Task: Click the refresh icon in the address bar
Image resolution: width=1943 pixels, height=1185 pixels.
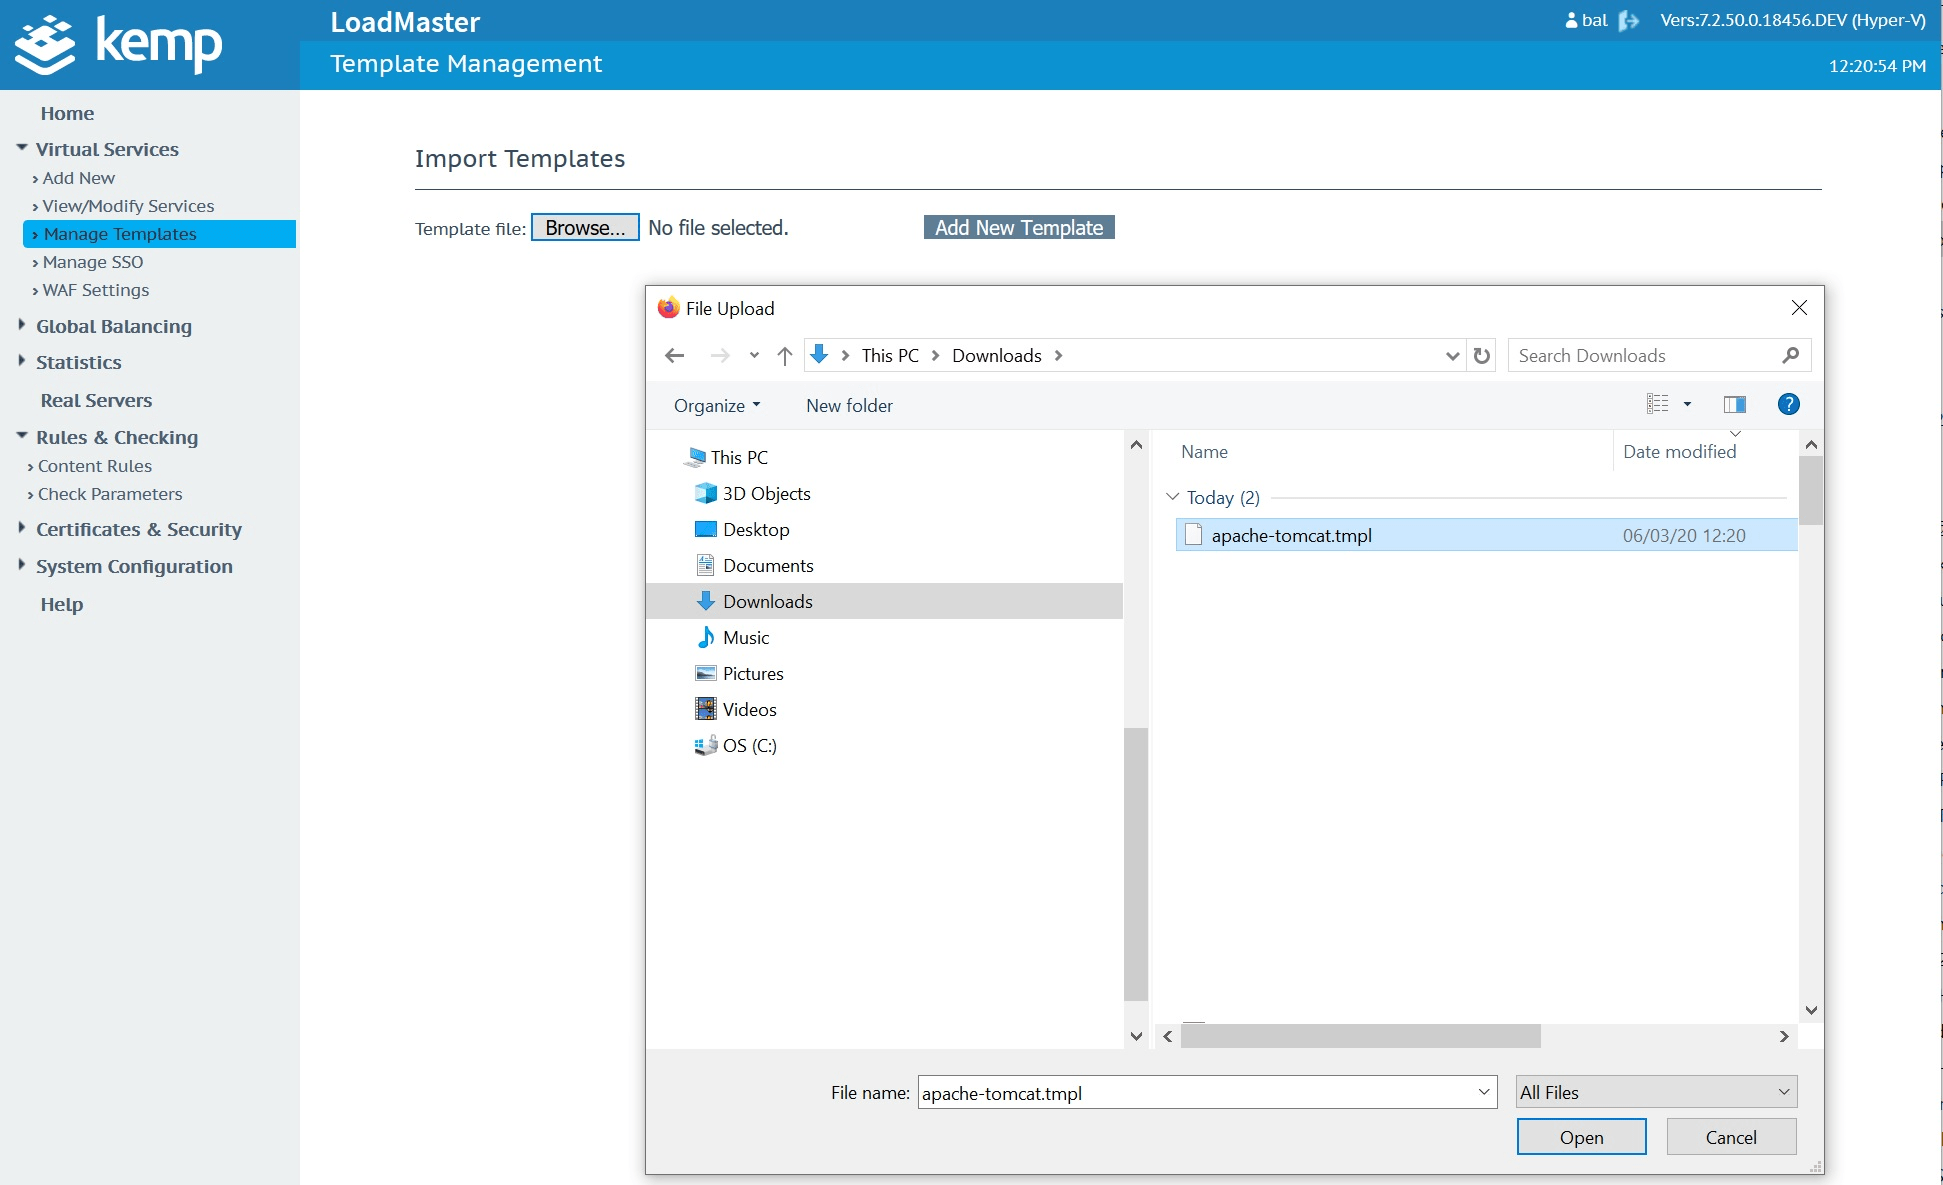Action: click(x=1481, y=356)
